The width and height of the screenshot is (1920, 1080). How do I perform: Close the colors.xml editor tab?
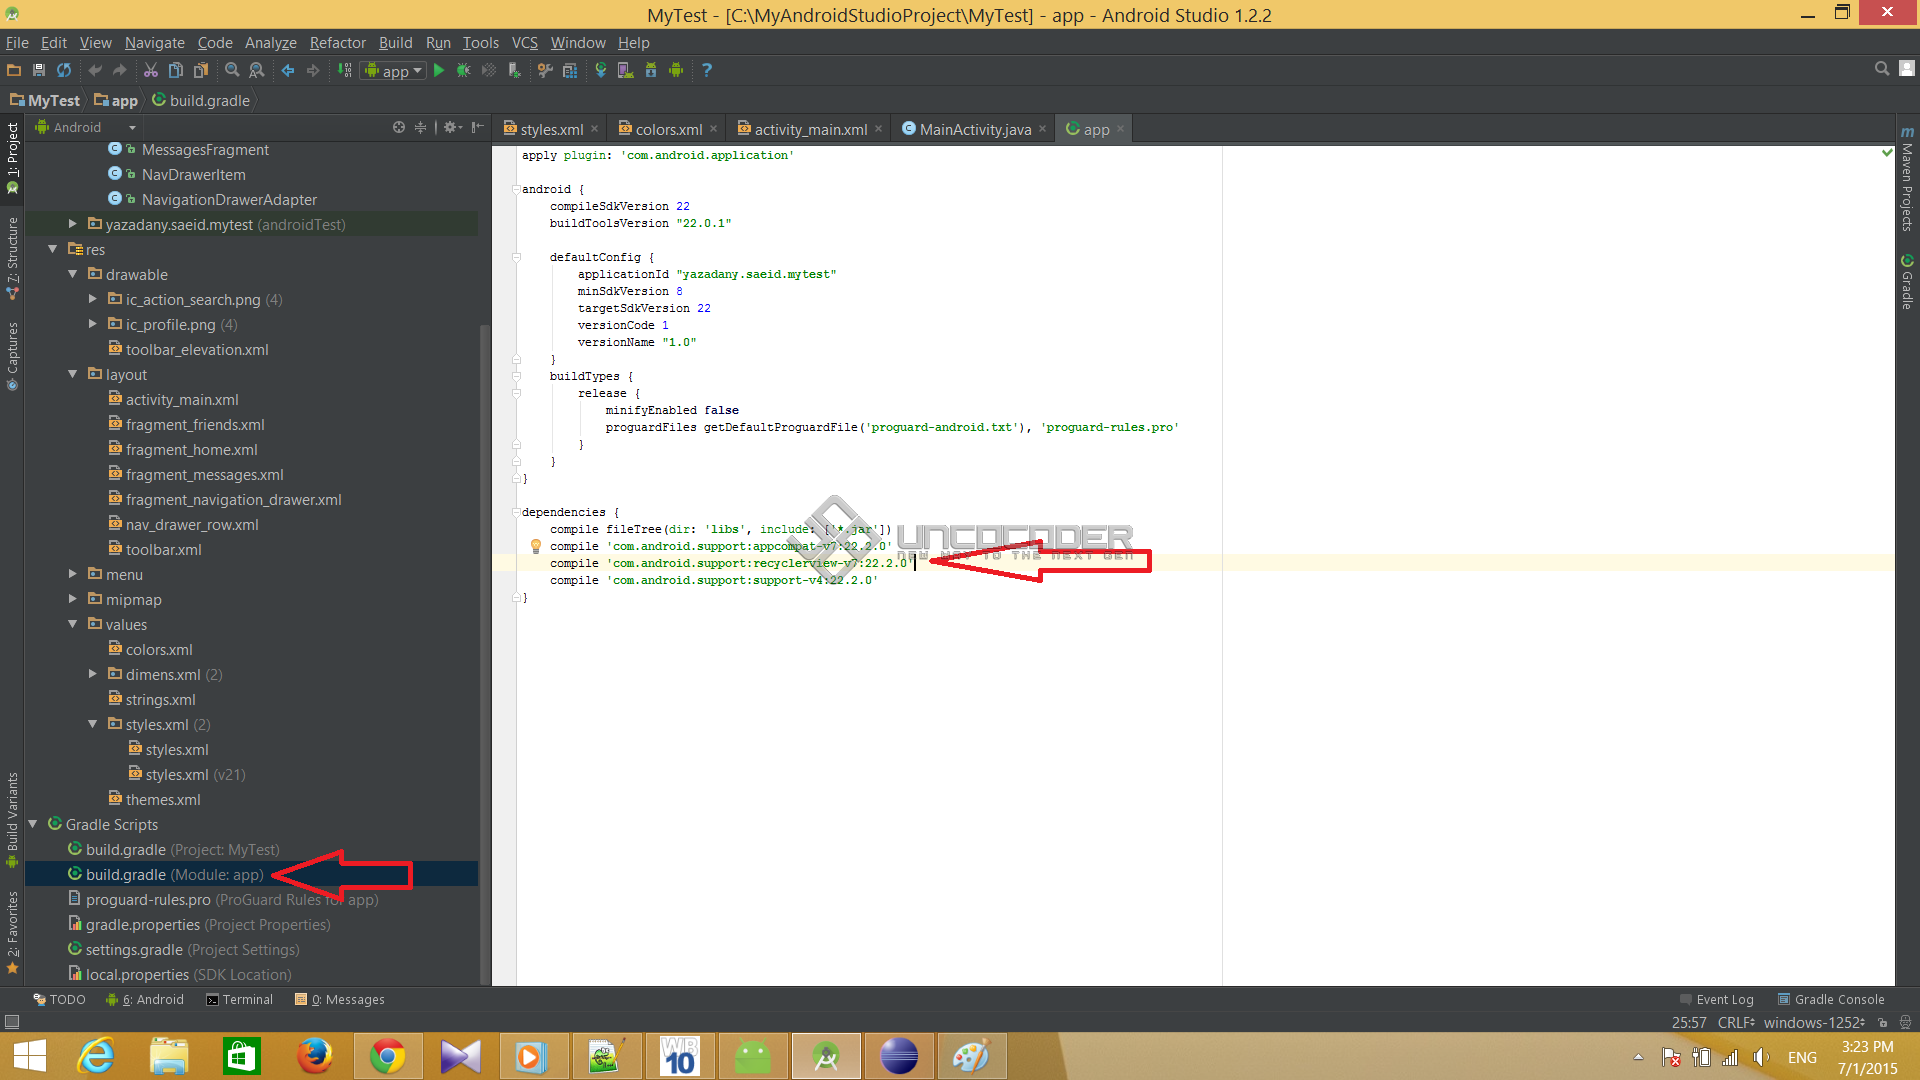pos(713,129)
